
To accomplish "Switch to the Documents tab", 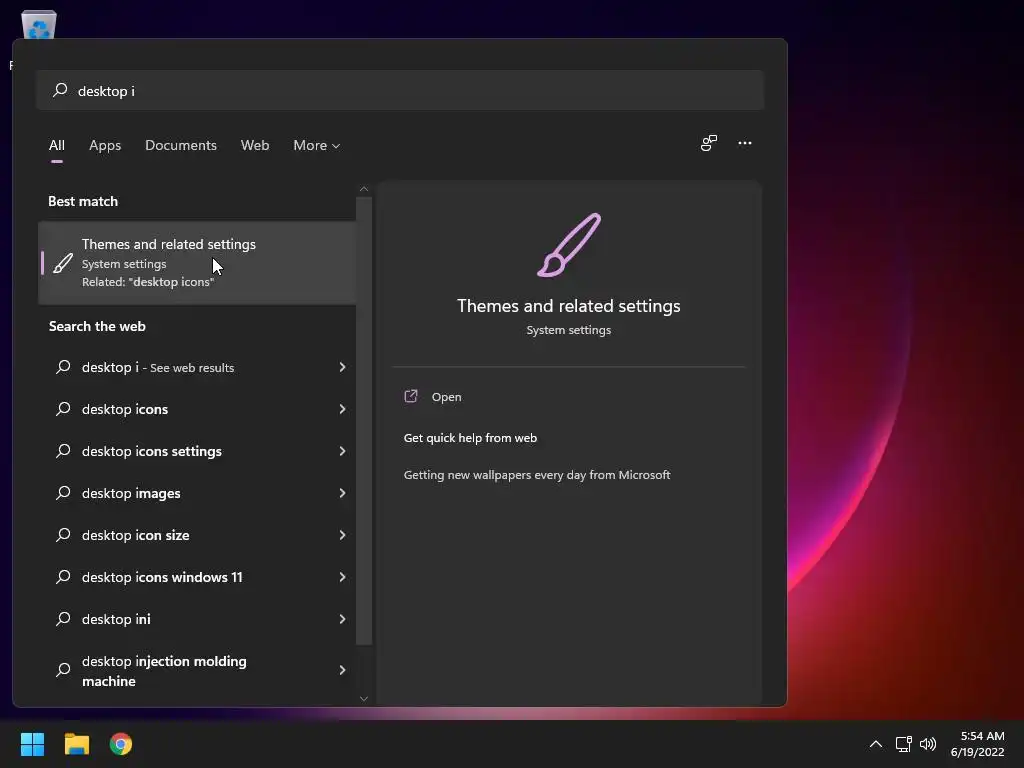I will tap(181, 145).
